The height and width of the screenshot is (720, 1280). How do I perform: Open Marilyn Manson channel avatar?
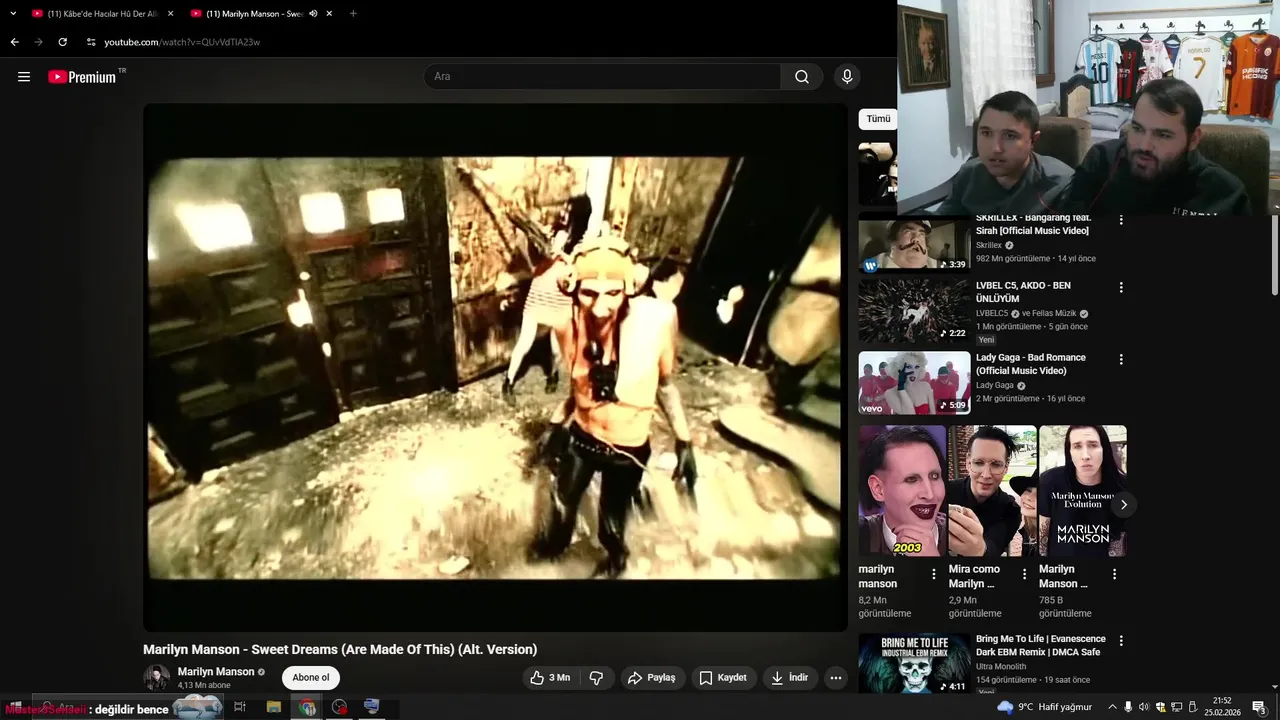tap(156, 677)
